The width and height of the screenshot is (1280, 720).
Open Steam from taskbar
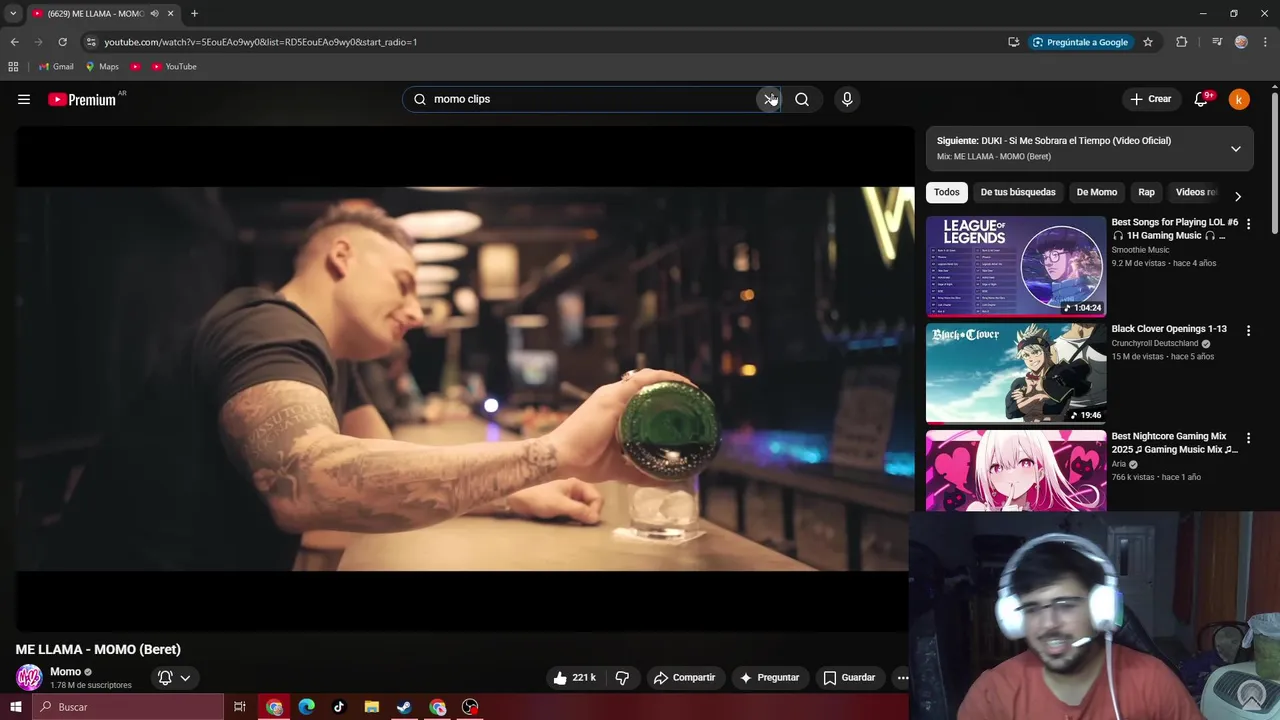[x=404, y=707]
